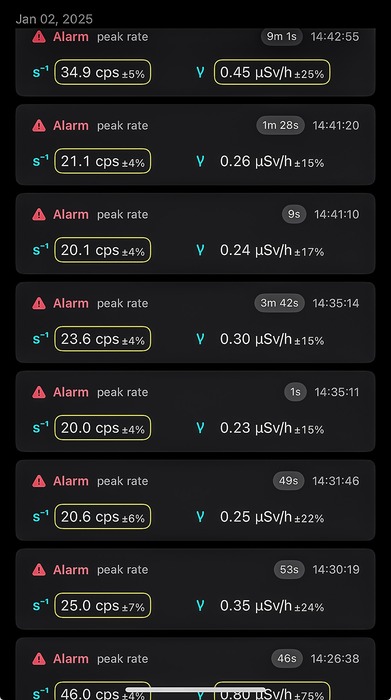Image resolution: width=391 pixels, height=700 pixels.
Task: Tap the 9m 1s duration badge
Action: click(282, 37)
